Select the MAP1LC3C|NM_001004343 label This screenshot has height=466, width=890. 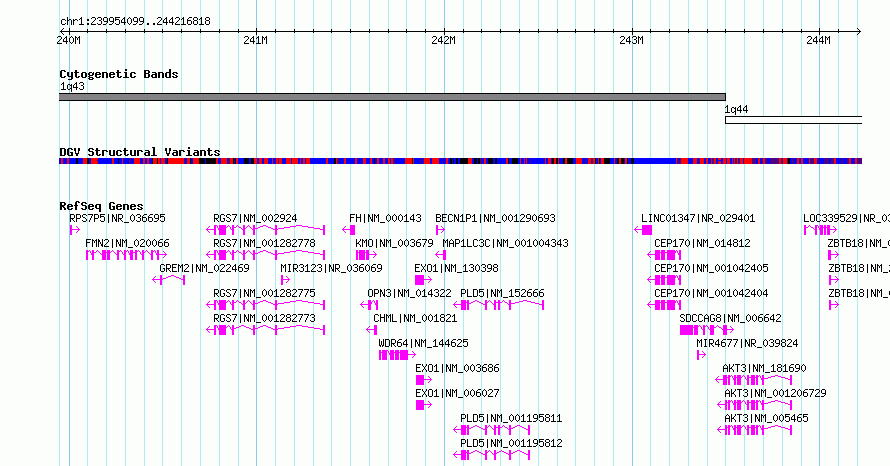505,244
